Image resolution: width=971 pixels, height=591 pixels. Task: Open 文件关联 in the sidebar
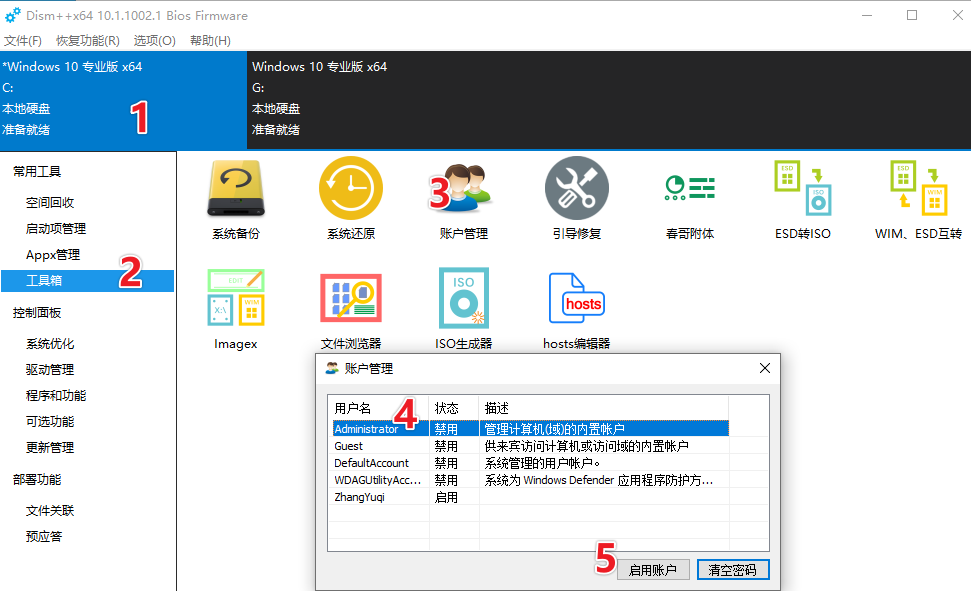[x=50, y=511]
